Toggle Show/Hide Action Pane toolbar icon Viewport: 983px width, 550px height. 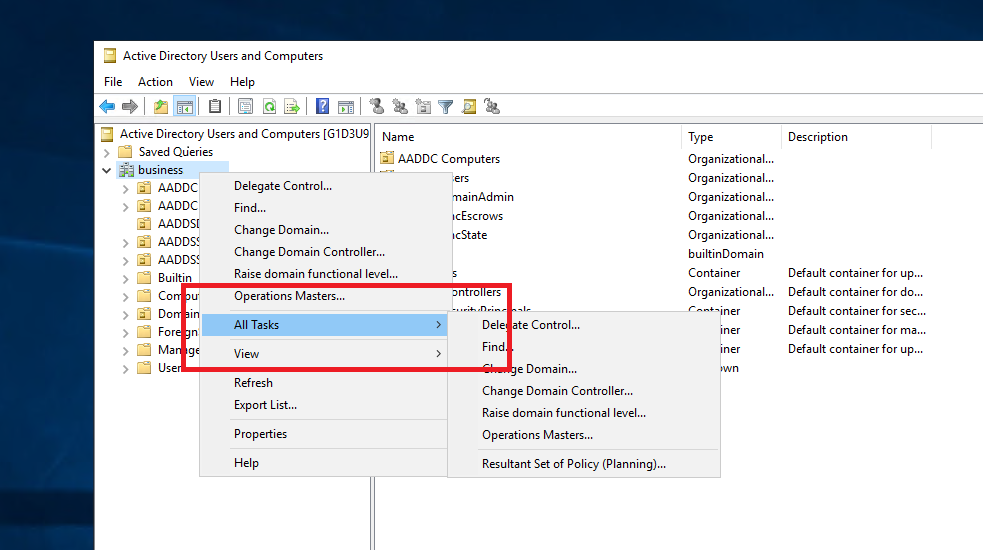point(346,107)
